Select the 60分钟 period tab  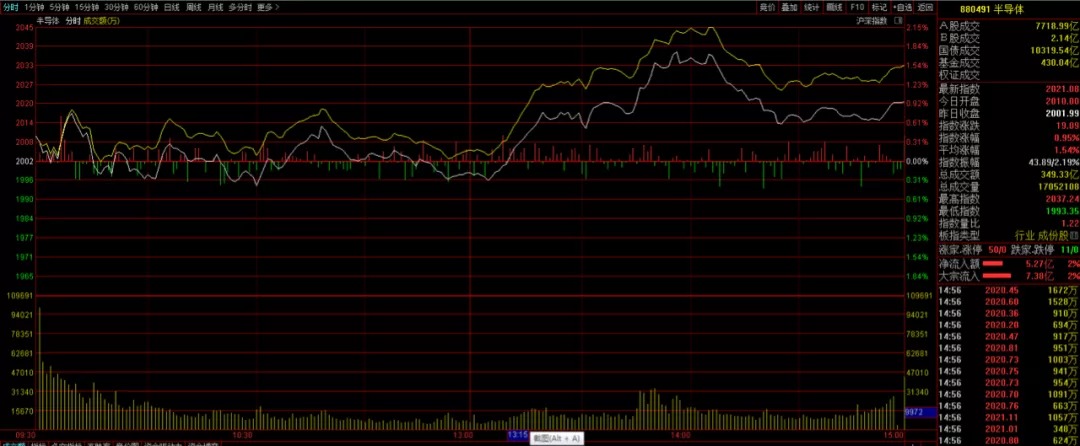click(146, 7)
